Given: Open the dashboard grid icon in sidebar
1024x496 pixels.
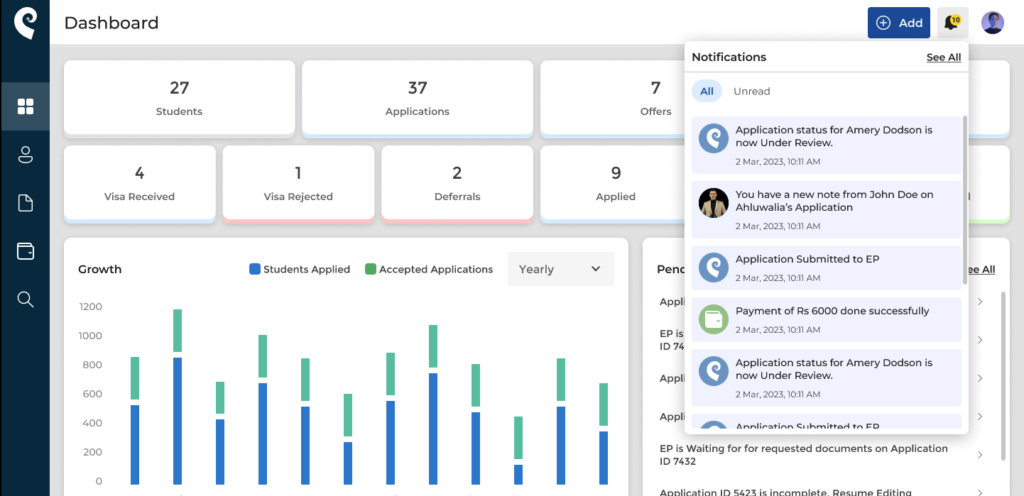Looking at the screenshot, I should point(25,106).
